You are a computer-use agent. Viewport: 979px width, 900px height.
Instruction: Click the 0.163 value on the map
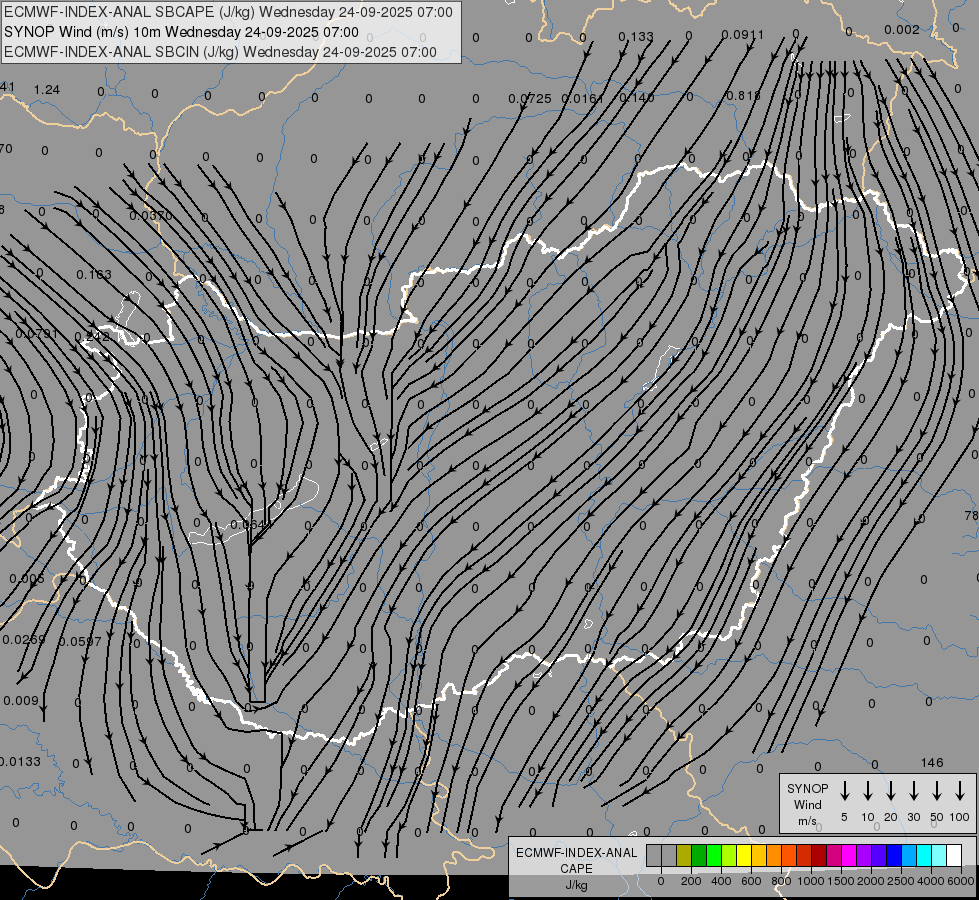click(94, 275)
